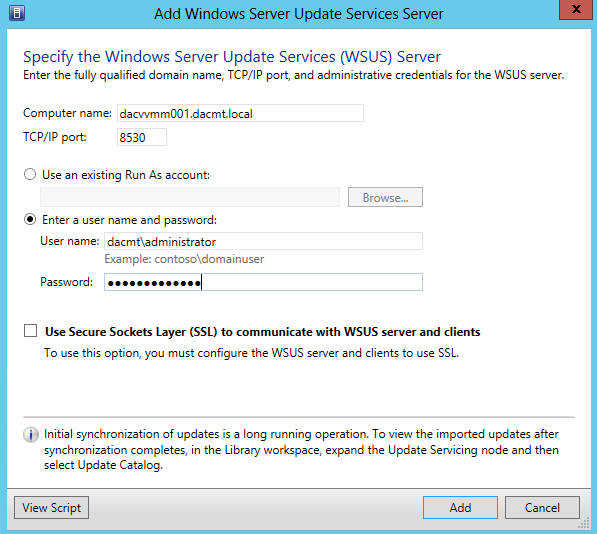This screenshot has width=597, height=534.
Task: Click the 'Initial synchronization of updates' info text
Action: tap(301, 450)
